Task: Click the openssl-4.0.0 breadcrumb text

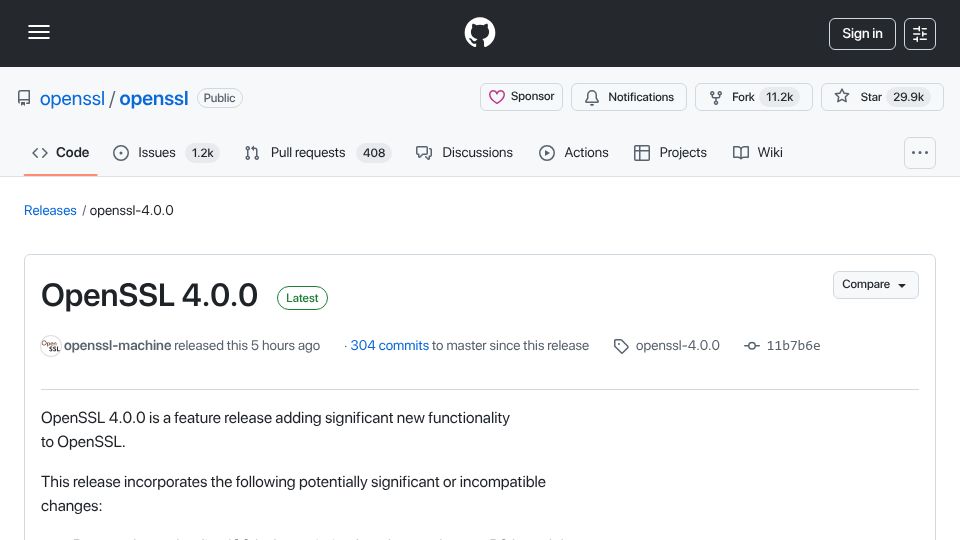Action: [132, 211]
